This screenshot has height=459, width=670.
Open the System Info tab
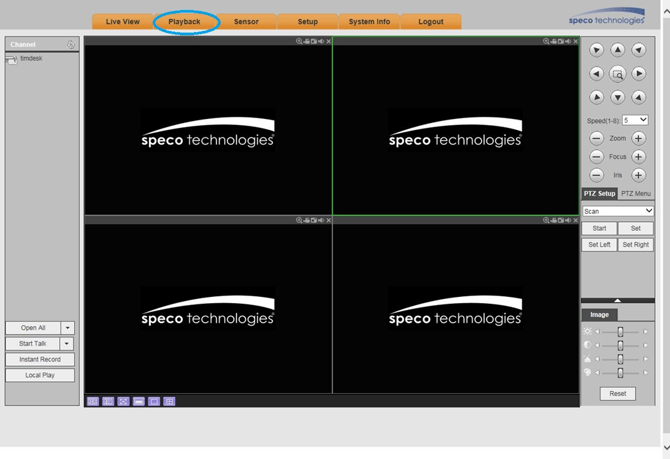369,21
